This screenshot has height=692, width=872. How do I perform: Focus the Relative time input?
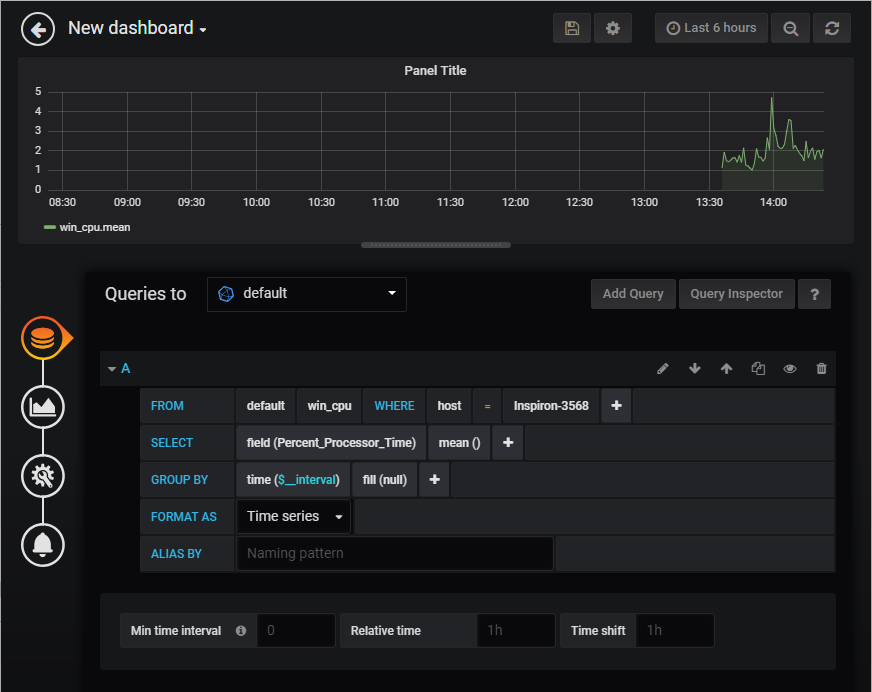pos(516,630)
